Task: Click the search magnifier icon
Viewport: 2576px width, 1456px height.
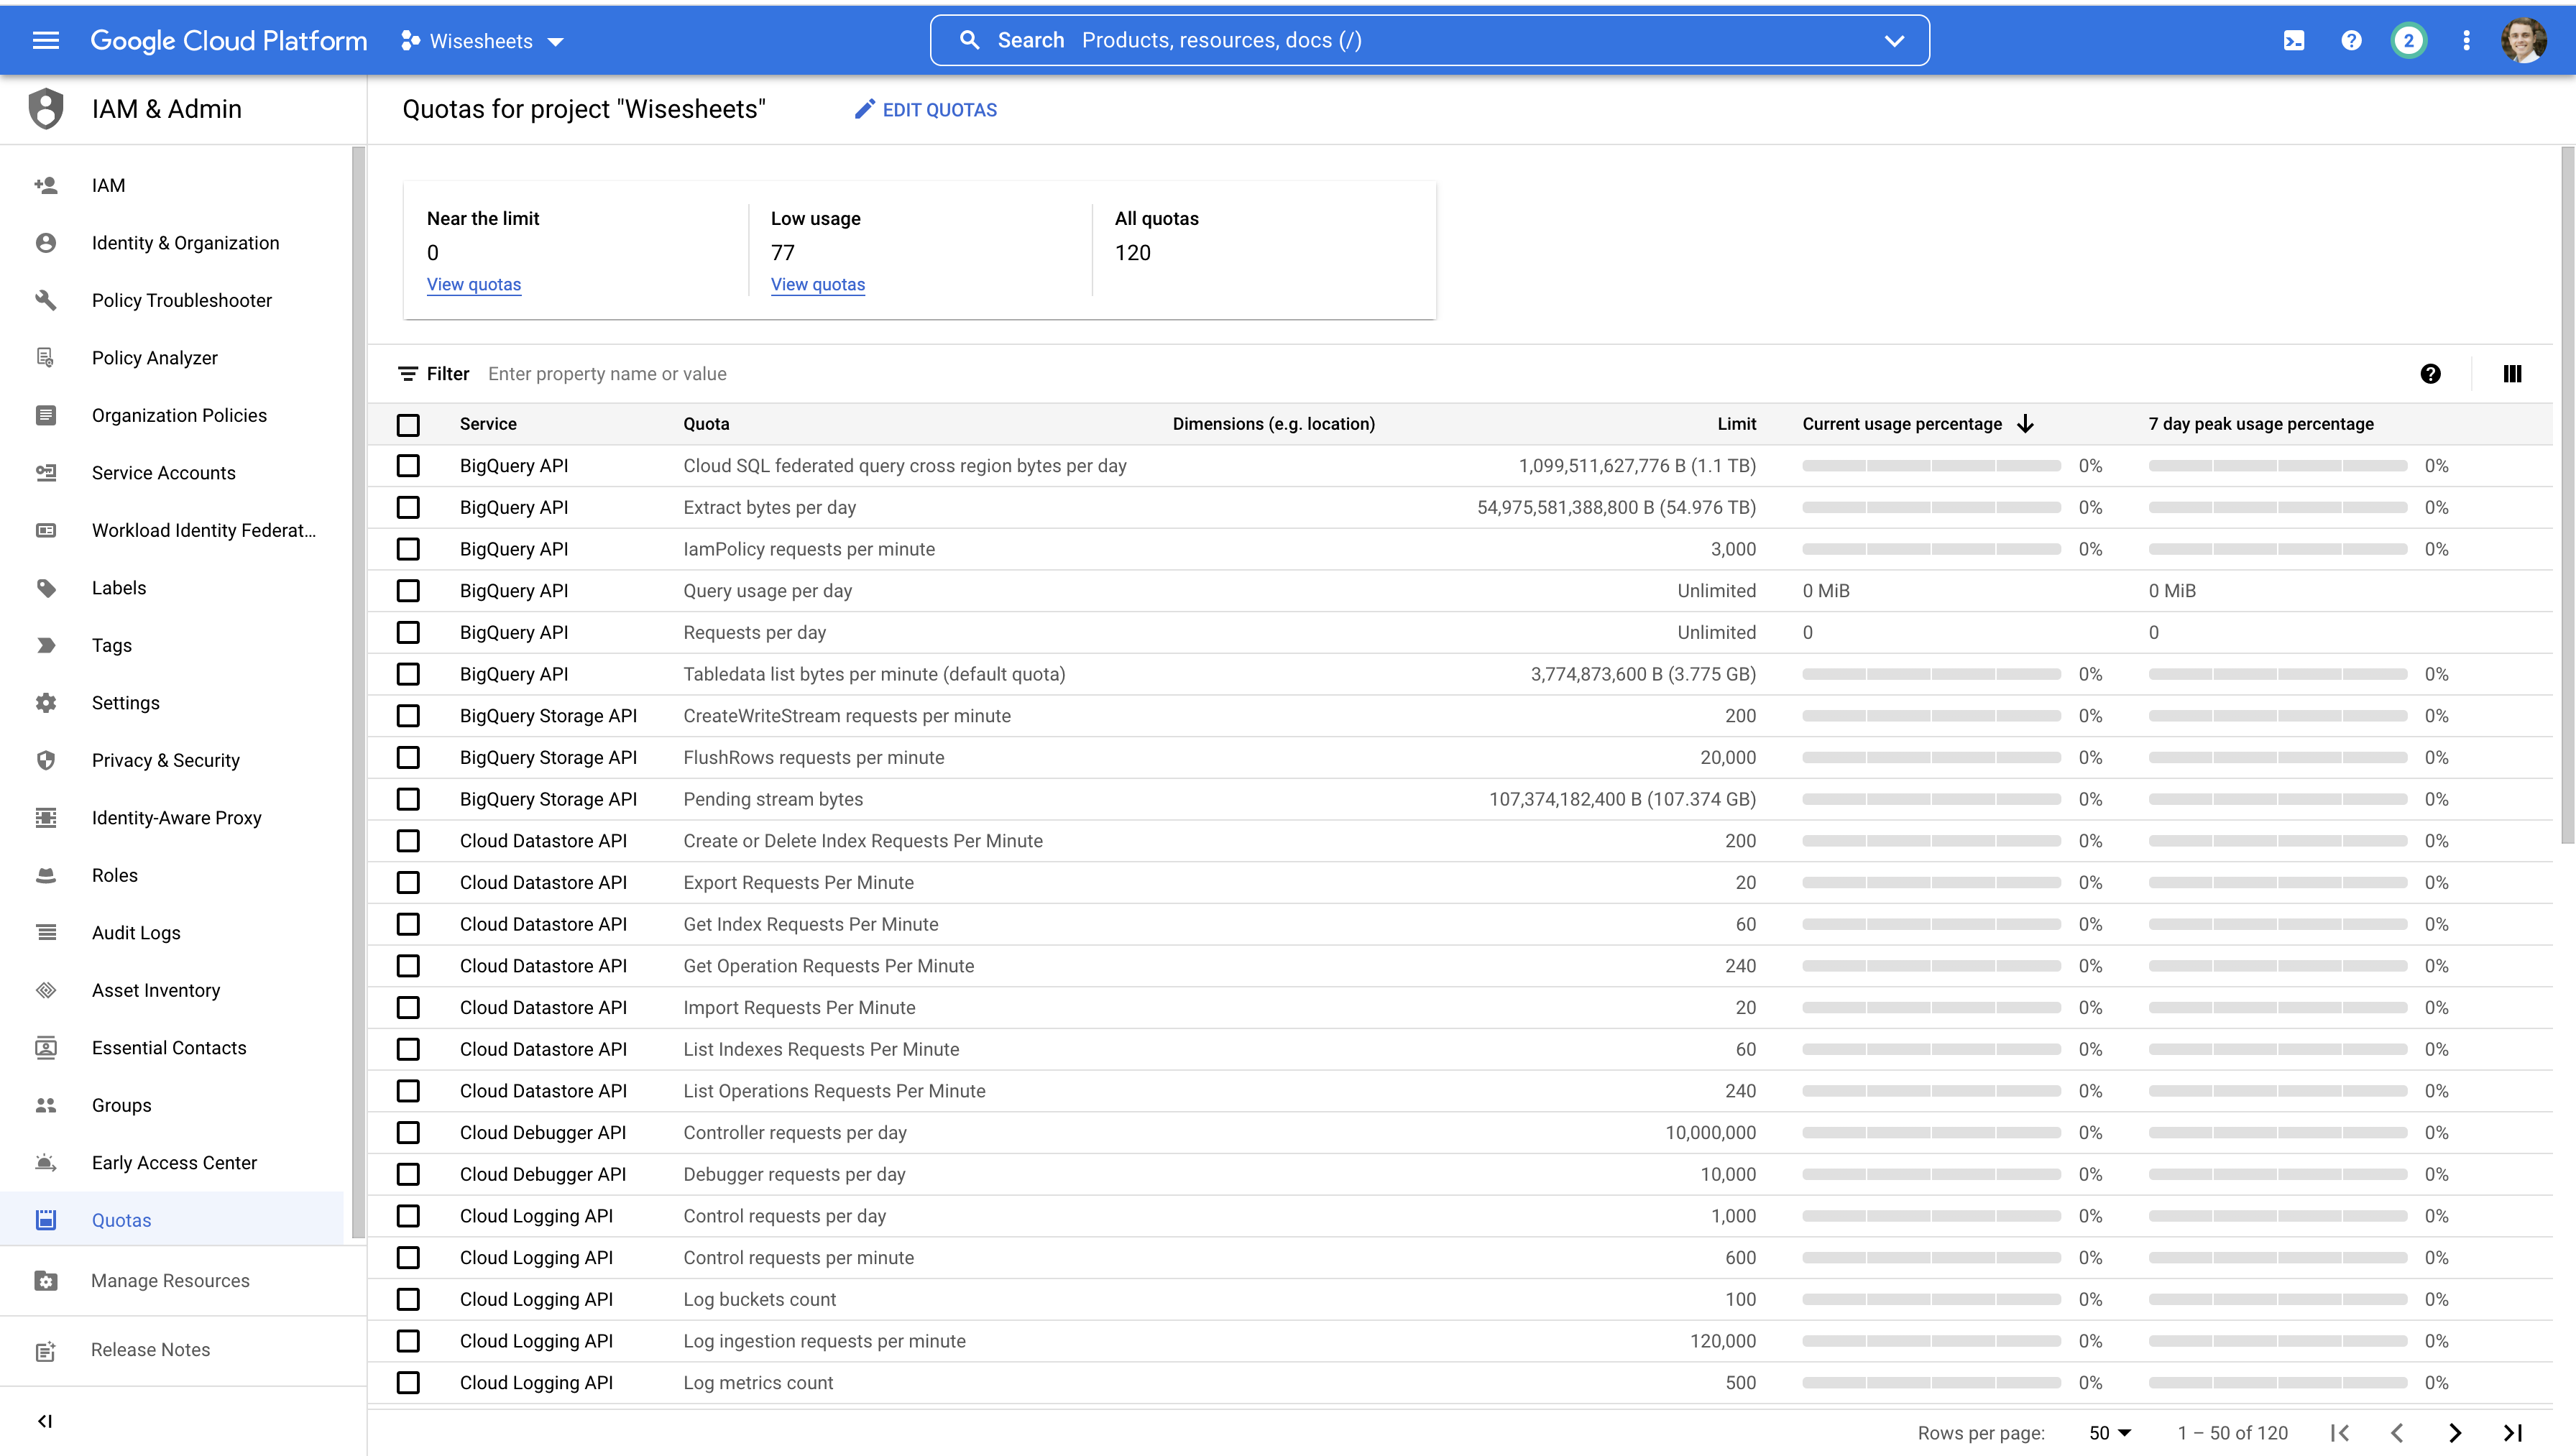Action: click(x=969, y=40)
